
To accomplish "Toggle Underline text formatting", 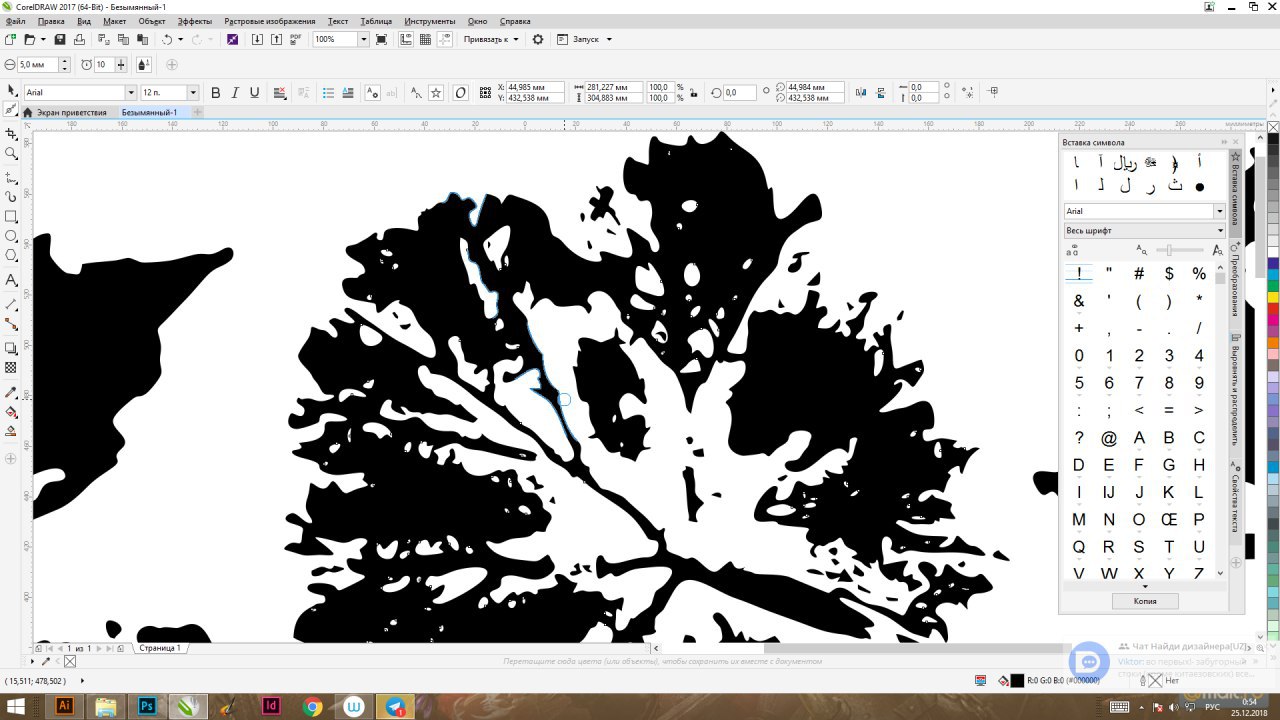I will click(255, 92).
